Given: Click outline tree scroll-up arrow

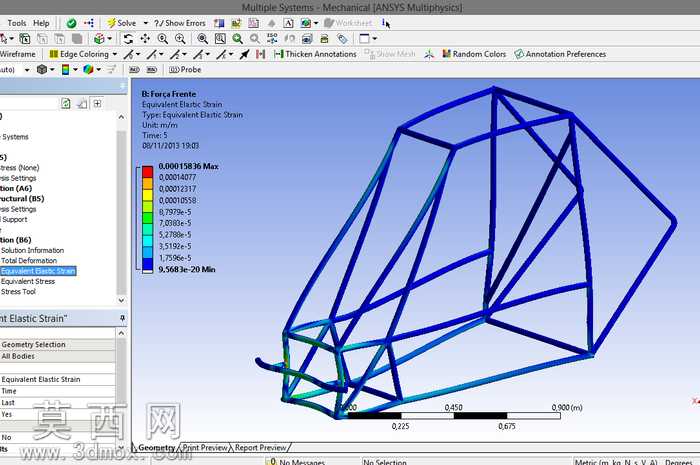Looking at the screenshot, I should tap(121, 117).
